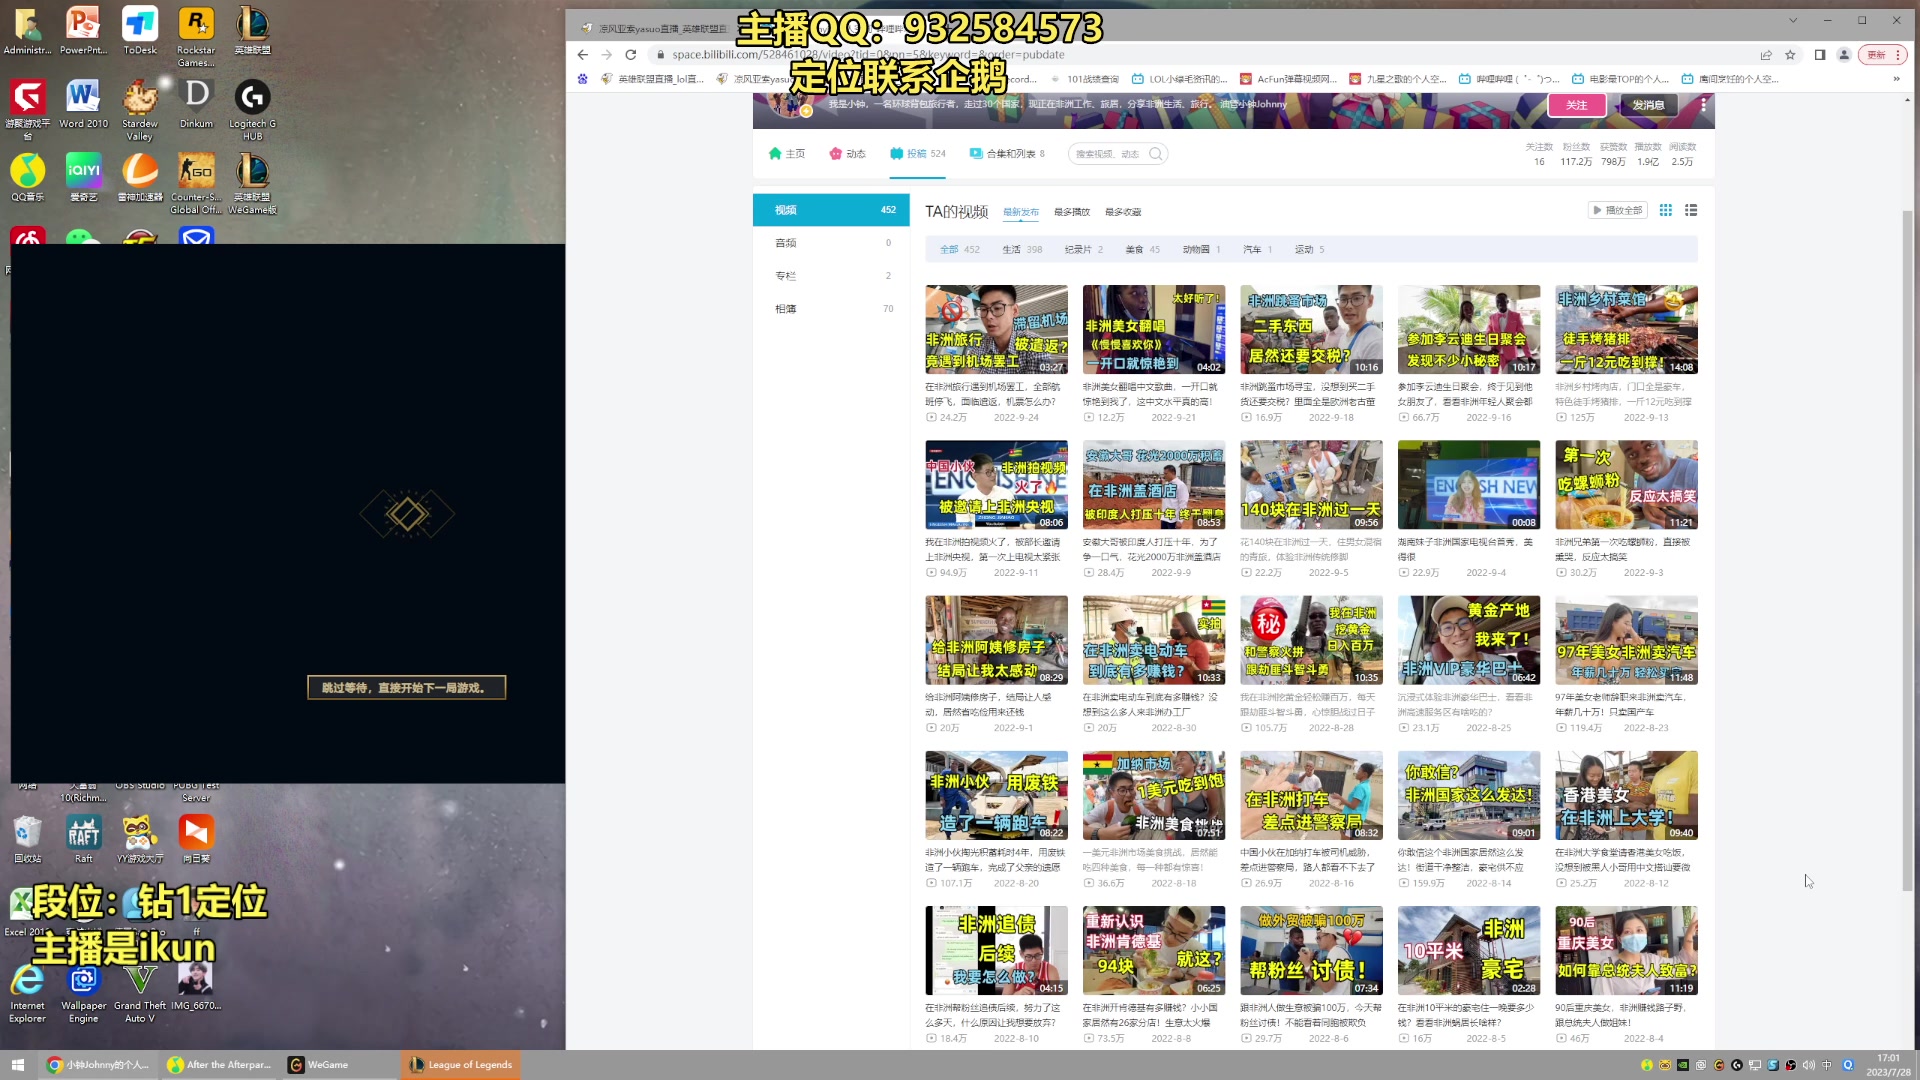Open WeGame版 League desktop icon
The height and width of the screenshot is (1080, 1920).
(252, 183)
